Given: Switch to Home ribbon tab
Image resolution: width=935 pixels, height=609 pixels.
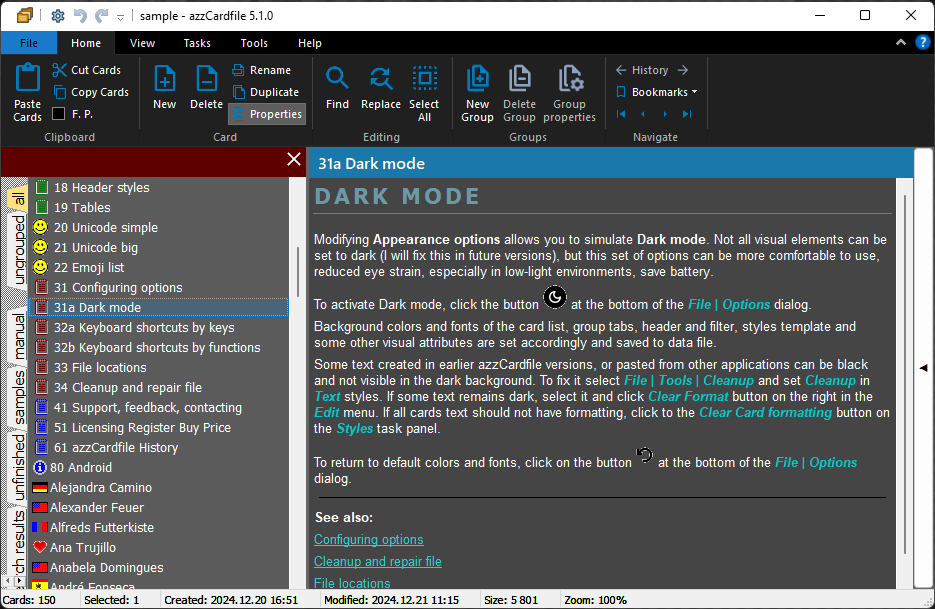Looking at the screenshot, I should 86,43.
